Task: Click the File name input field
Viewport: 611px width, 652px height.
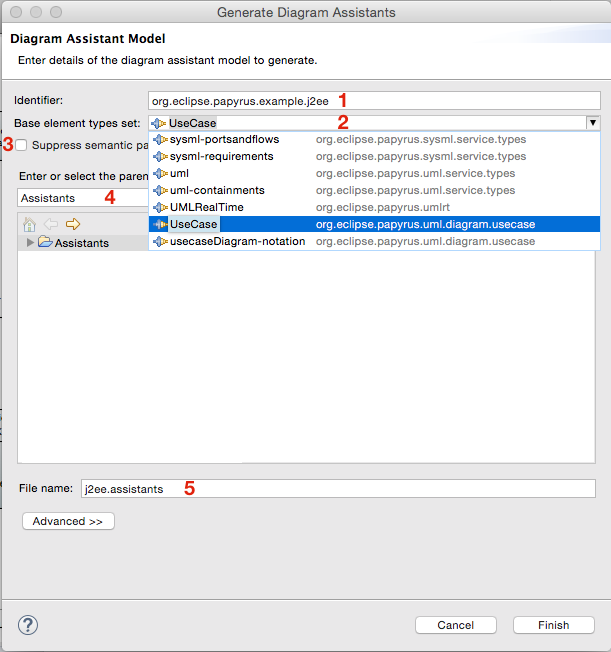Action: click(338, 489)
